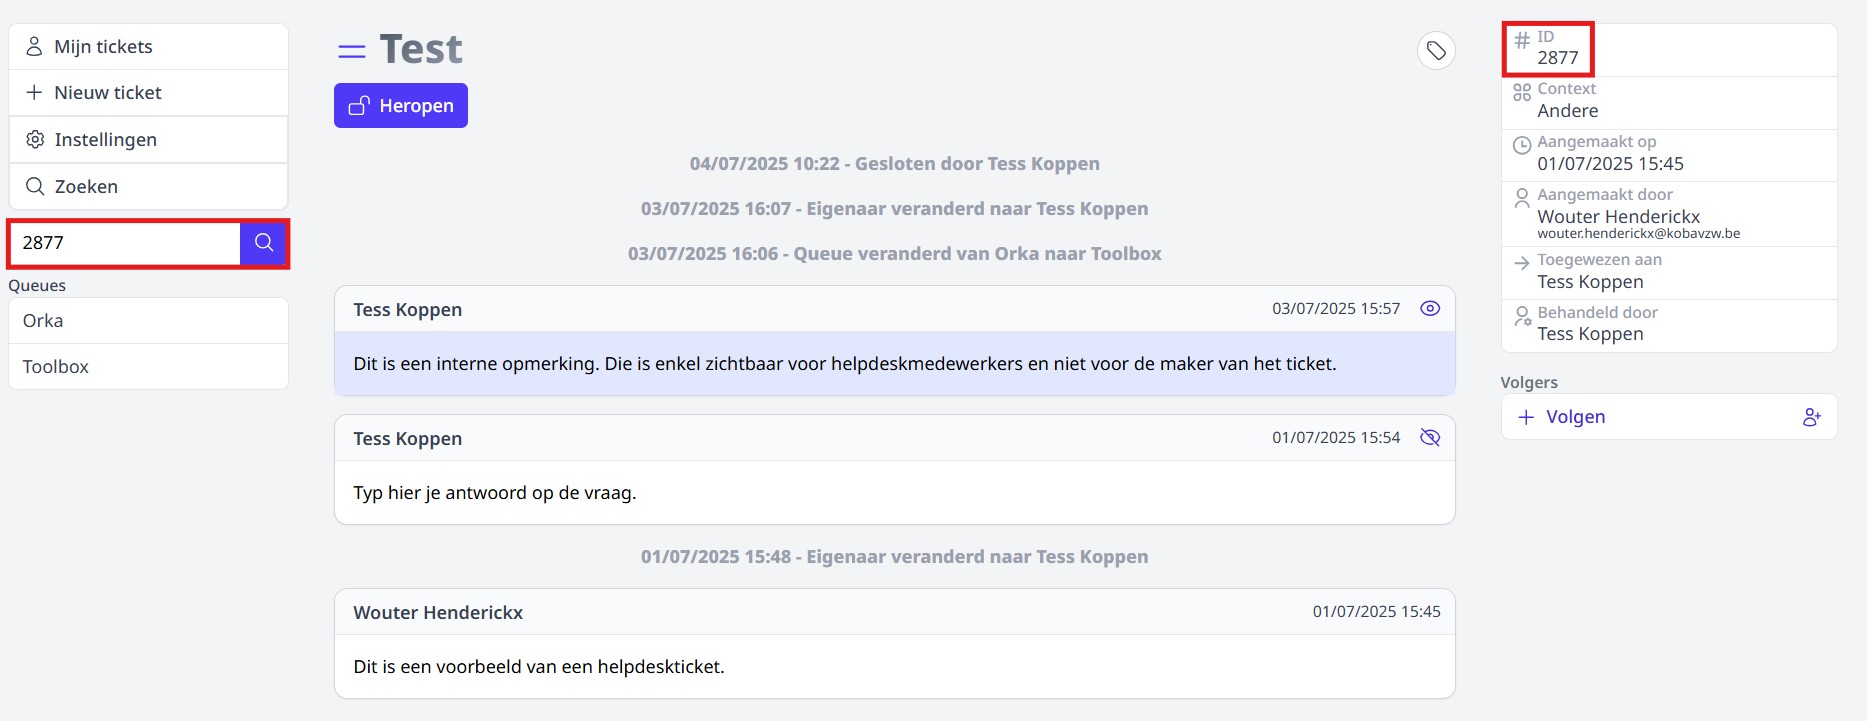Click the wouter.henderickx@kobavzw.be email address

coord(1638,234)
